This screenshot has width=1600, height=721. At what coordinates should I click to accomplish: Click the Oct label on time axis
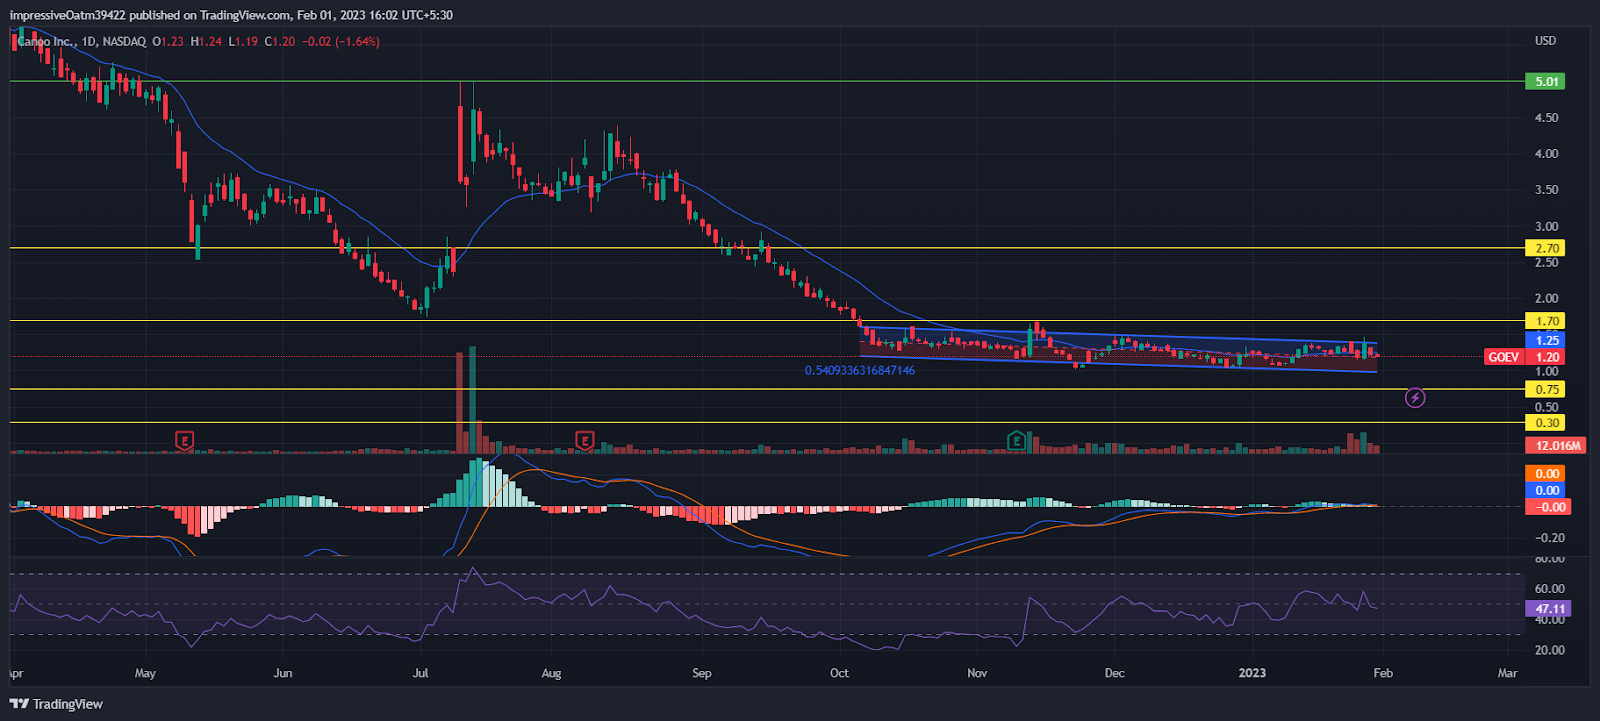tap(839, 673)
